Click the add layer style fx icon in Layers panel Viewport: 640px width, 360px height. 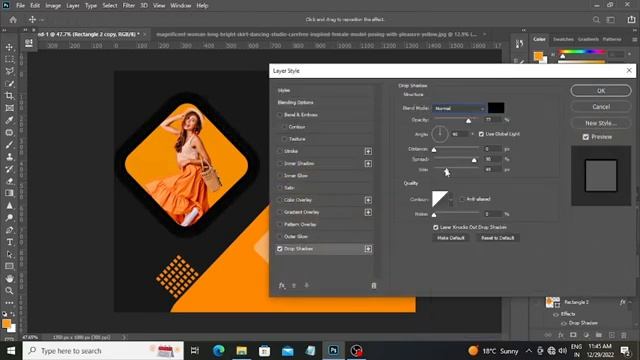click(x=561, y=335)
